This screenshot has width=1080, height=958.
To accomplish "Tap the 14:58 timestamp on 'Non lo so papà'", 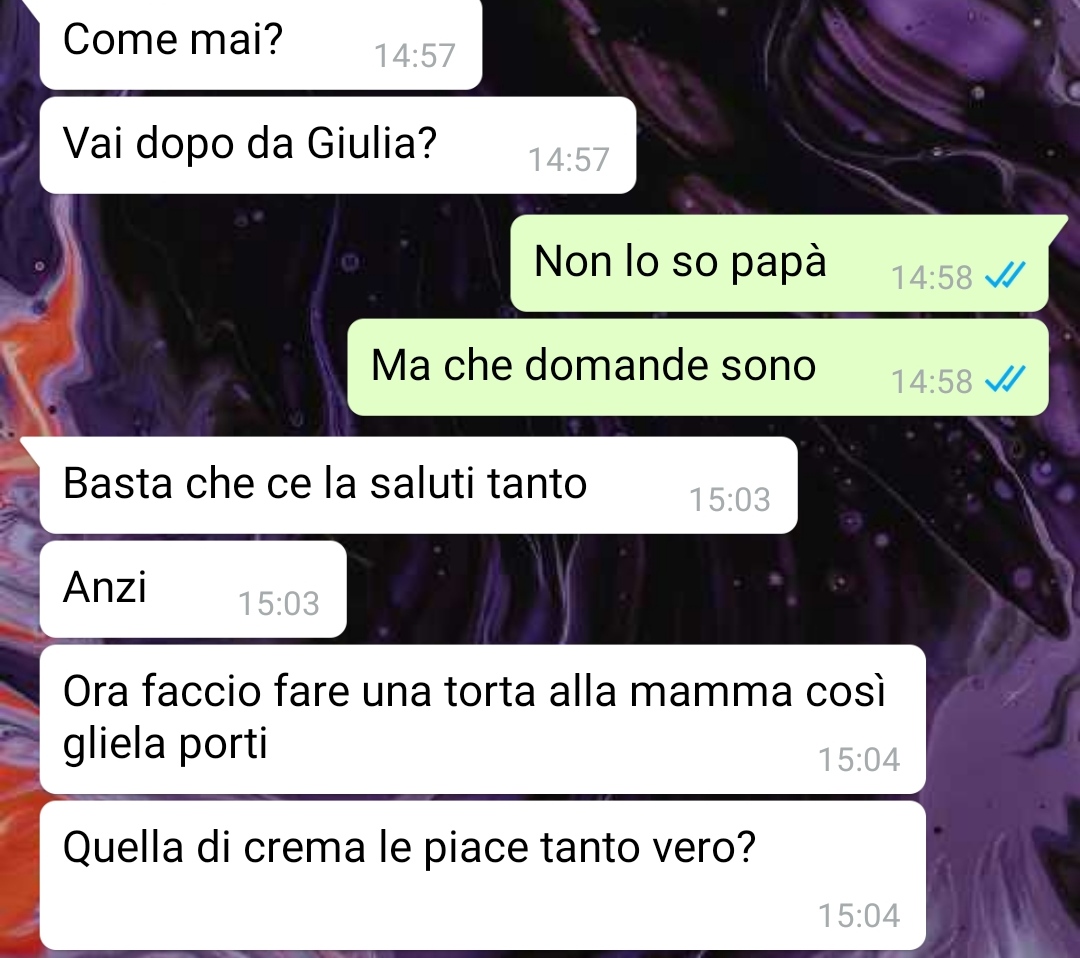I will tap(931, 278).
